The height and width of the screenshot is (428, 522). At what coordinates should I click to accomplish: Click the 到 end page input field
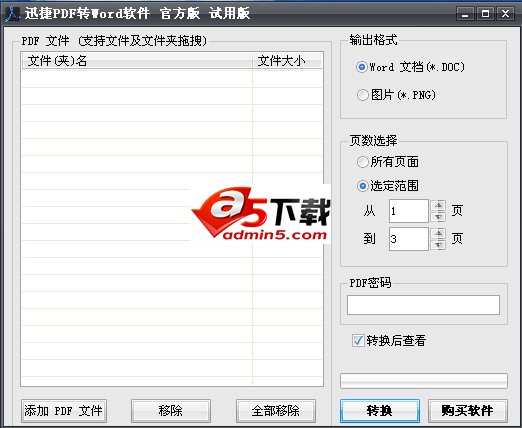pos(409,239)
